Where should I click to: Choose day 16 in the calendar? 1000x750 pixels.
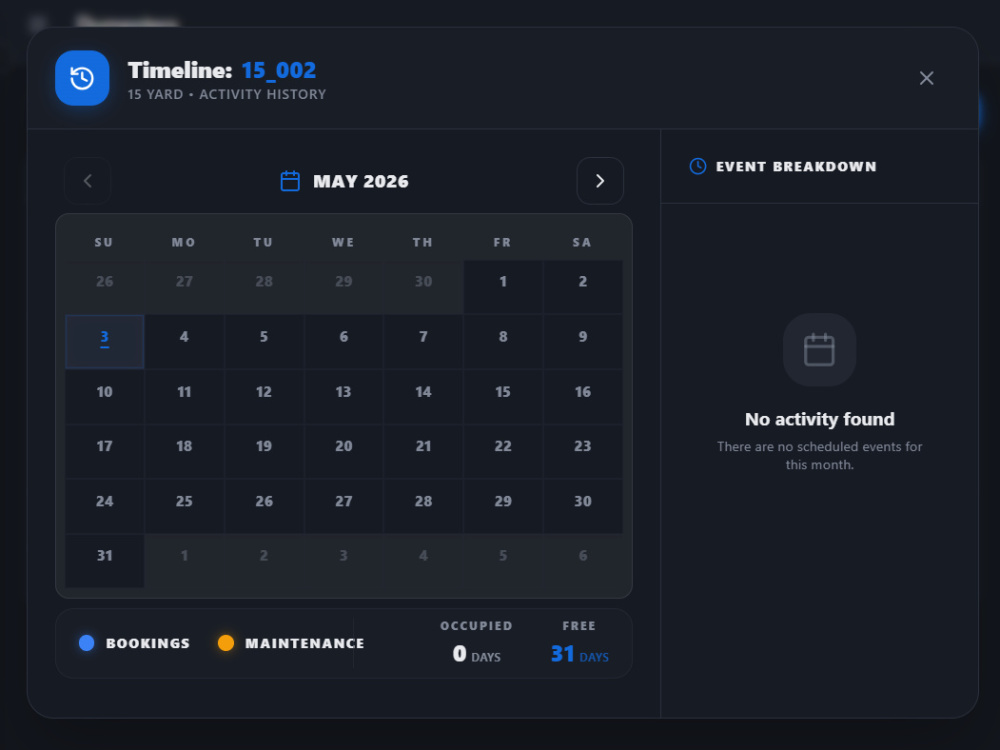point(583,397)
